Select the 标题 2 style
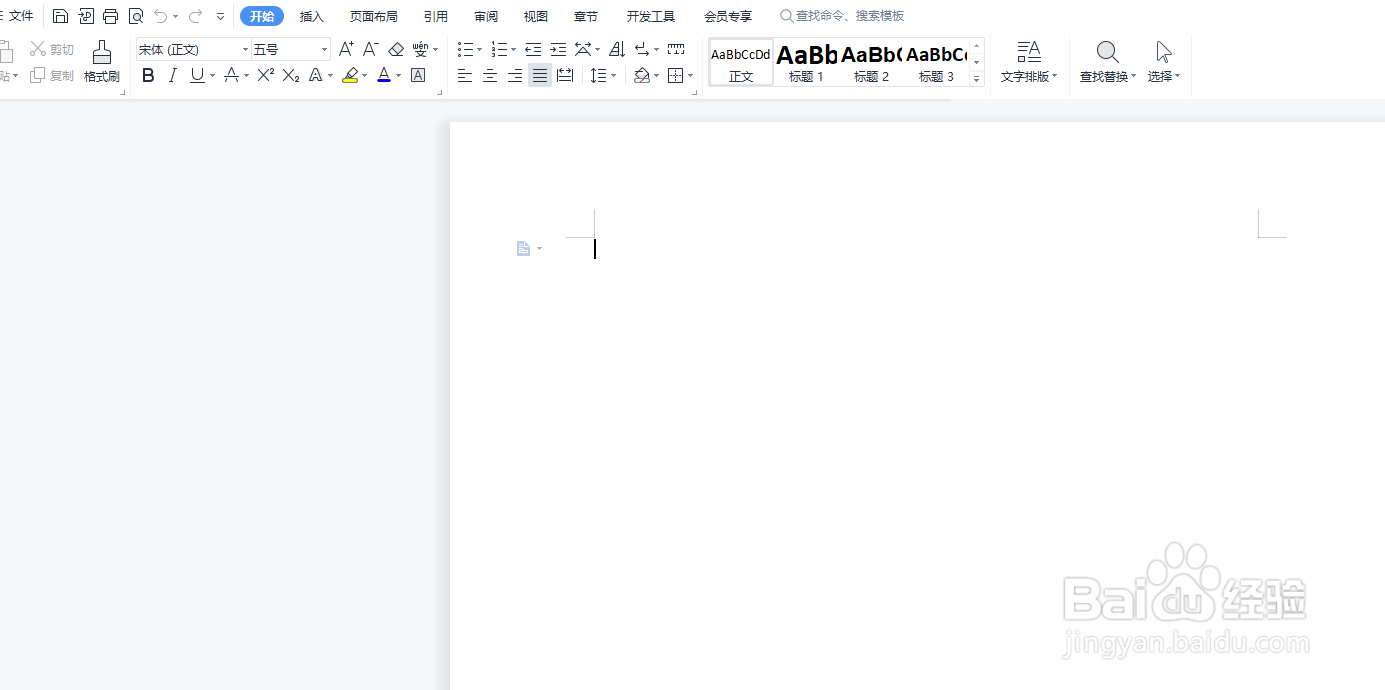1385x690 pixels. pyautogui.click(x=871, y=62)
